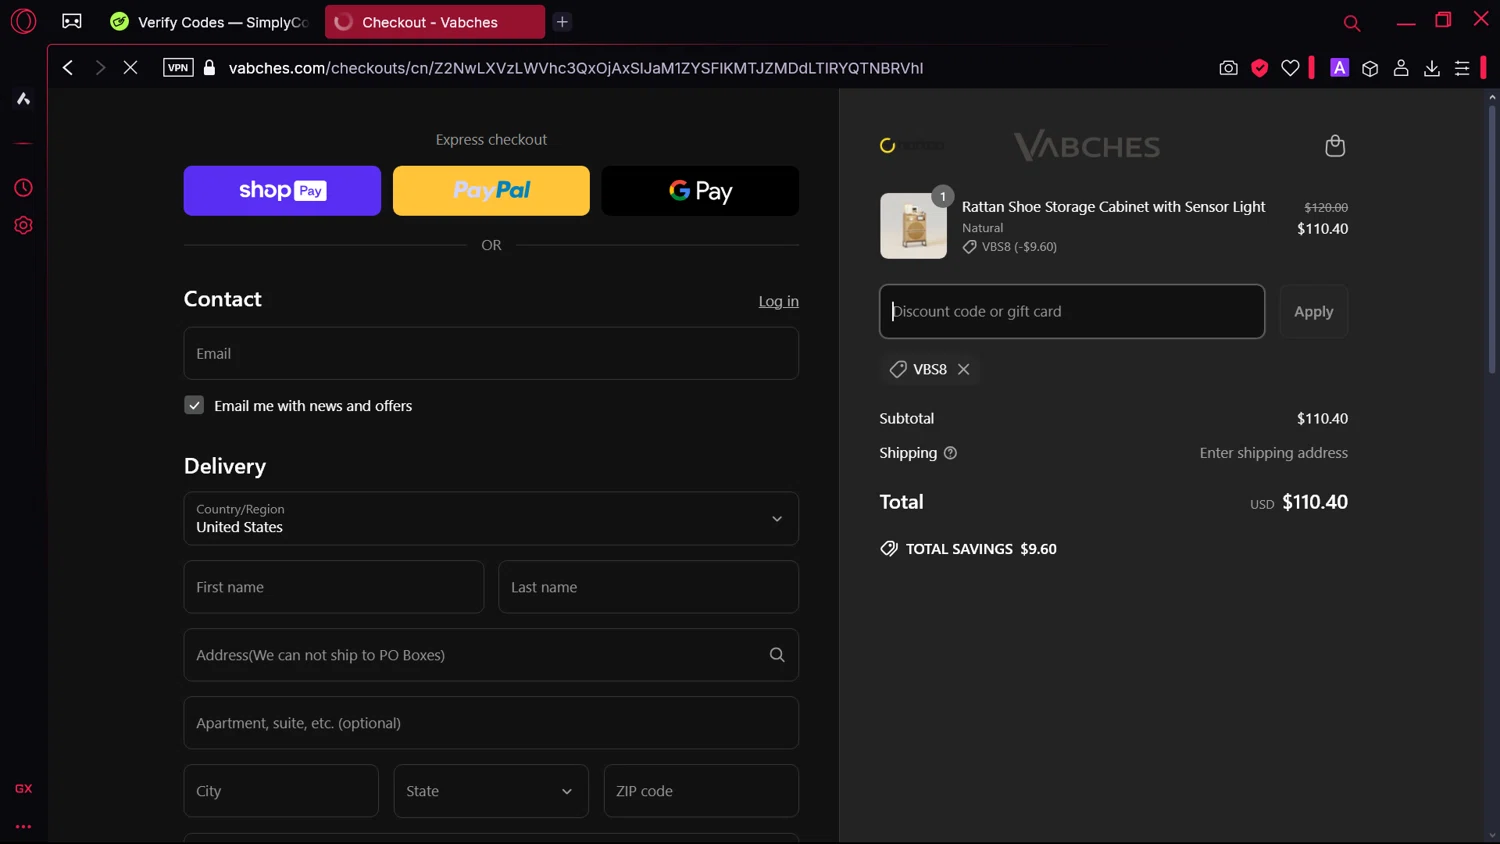The image size is (1500, 844).
Task: Click the Log in link
Action: [x=778, y=301]
